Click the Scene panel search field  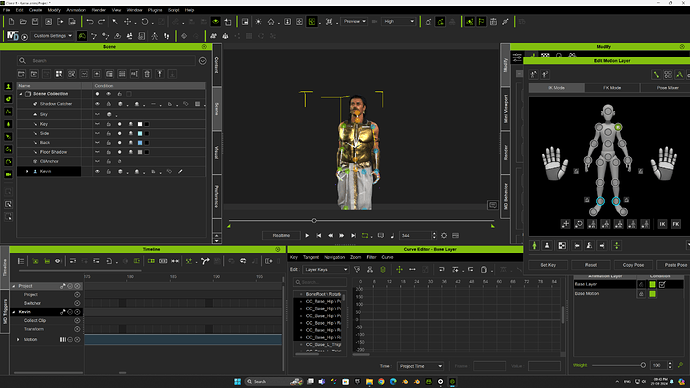(x=106, y=61)
